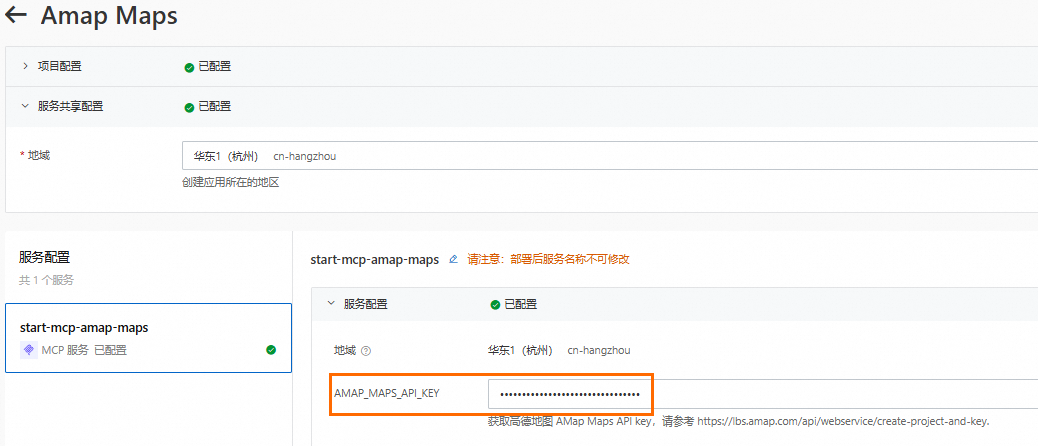Collapse the 服务配置 panel chevron
This screenshot has height=446, width=1038.
(331, 304)
